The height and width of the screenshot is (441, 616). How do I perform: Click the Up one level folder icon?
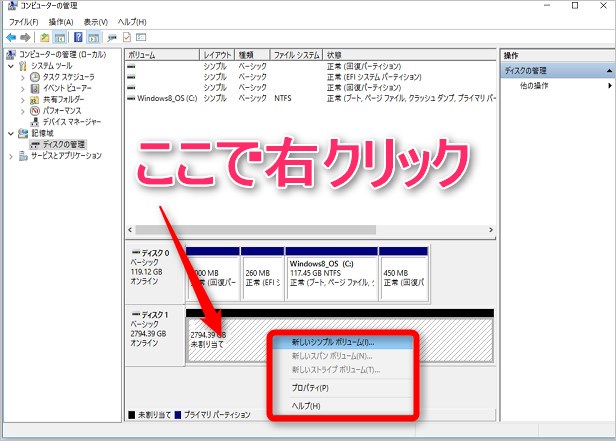pos(45,38)
